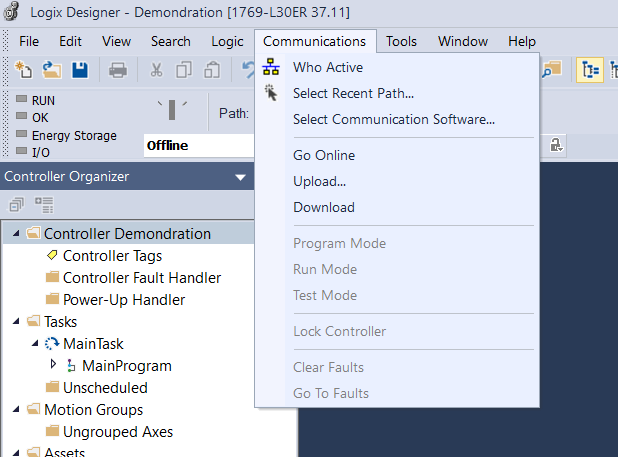Open the Tools menu

(x=401, y=41)
